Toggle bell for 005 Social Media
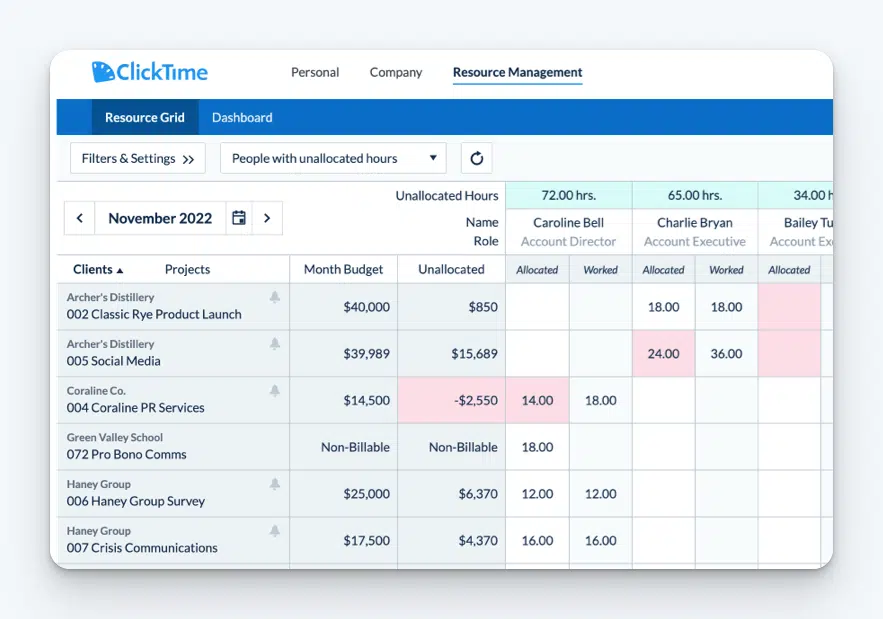 tap(274, 344)
